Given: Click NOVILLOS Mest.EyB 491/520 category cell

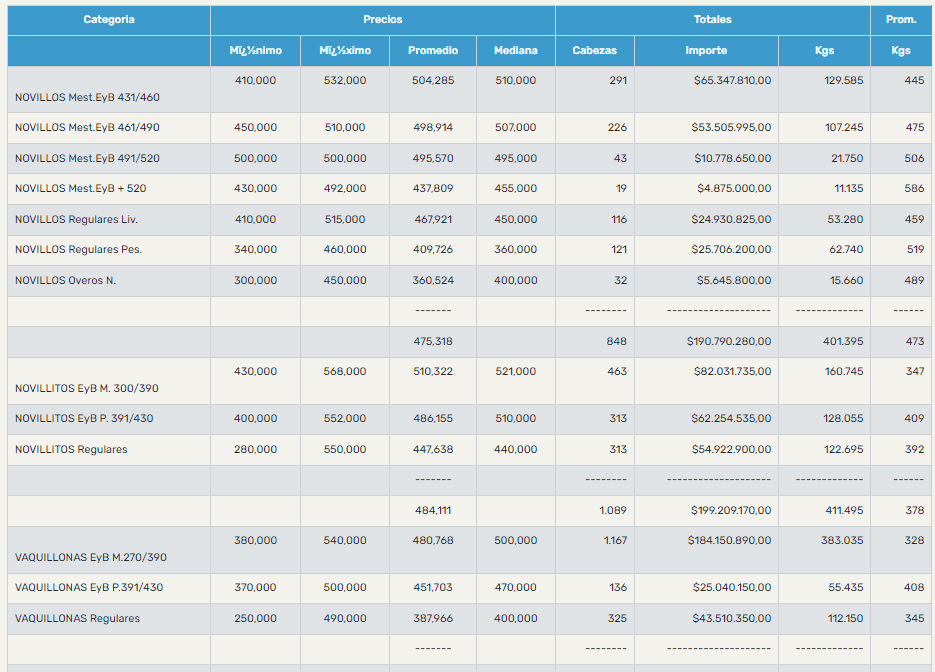Looking at the screenshot, I should click(x=87, y=159).
